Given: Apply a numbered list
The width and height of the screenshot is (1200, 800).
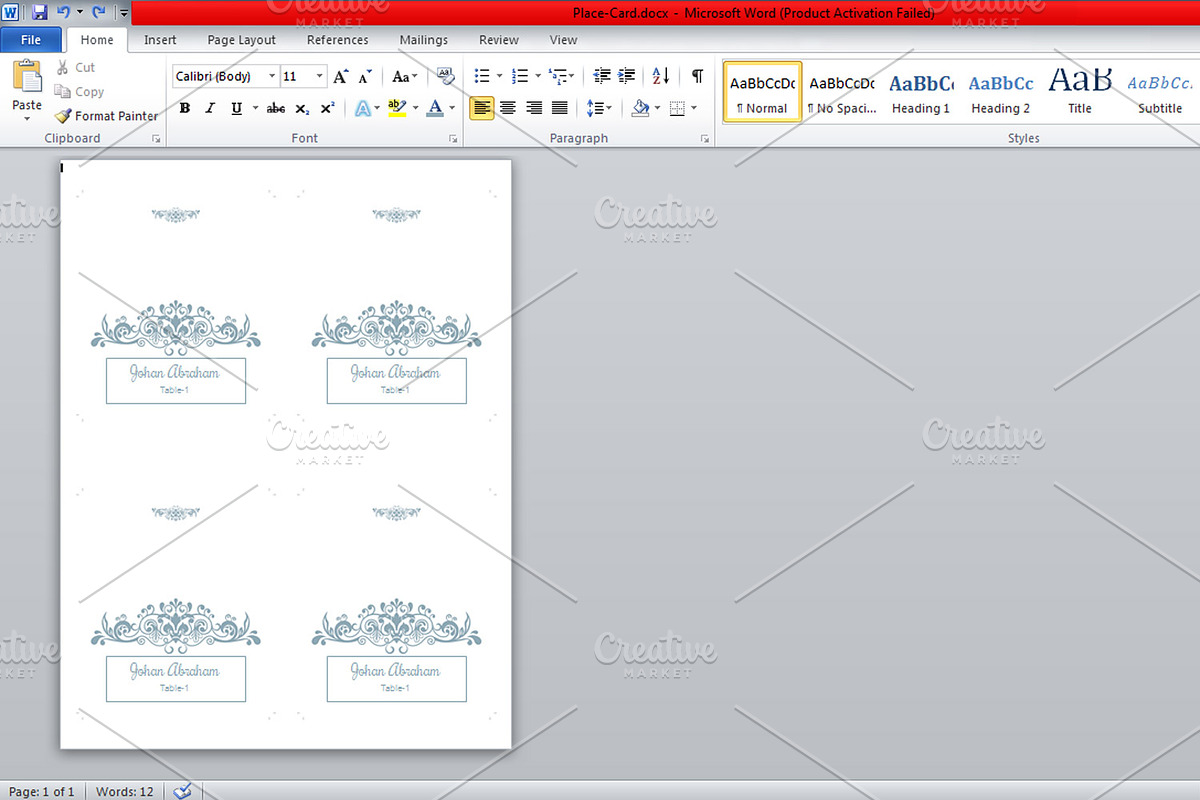Looking at the screenshot, I should (x=519, y=76).
